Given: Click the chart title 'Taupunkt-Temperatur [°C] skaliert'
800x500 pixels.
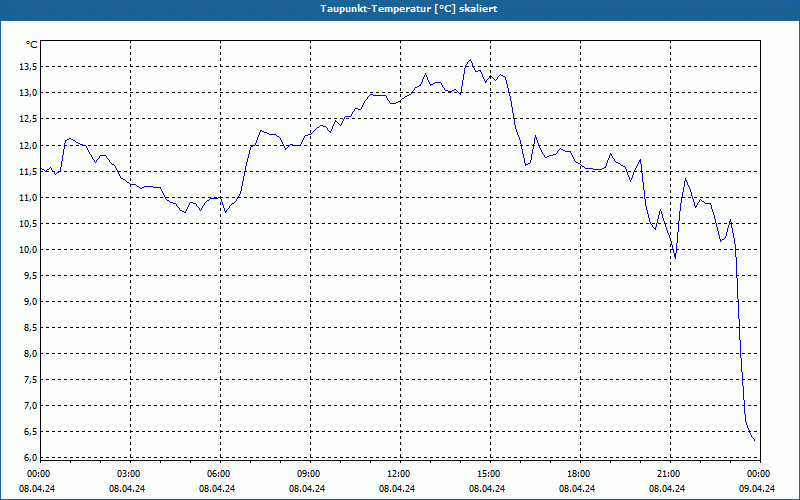Looking at the screenshot, I should click(409, 9).
